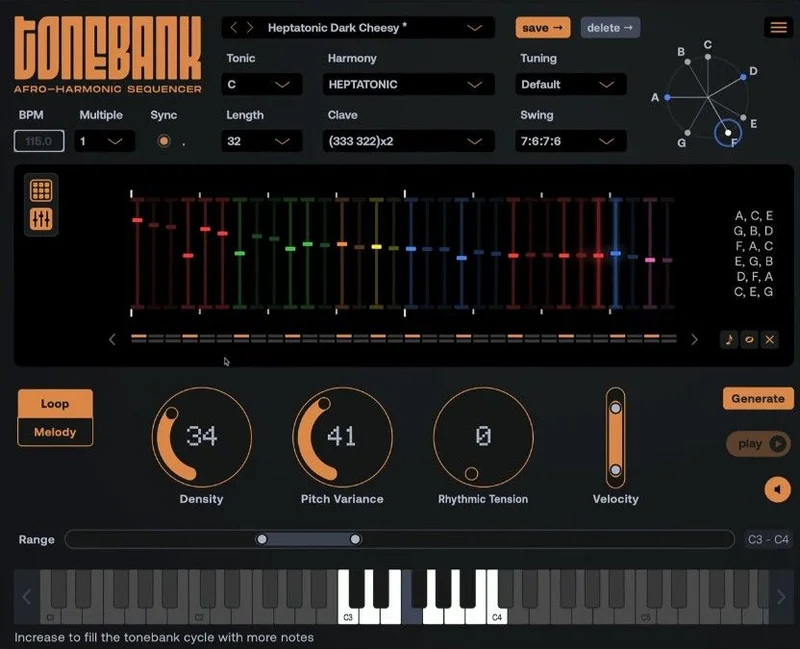Go to the previous preset

click(x=233, y=28)
